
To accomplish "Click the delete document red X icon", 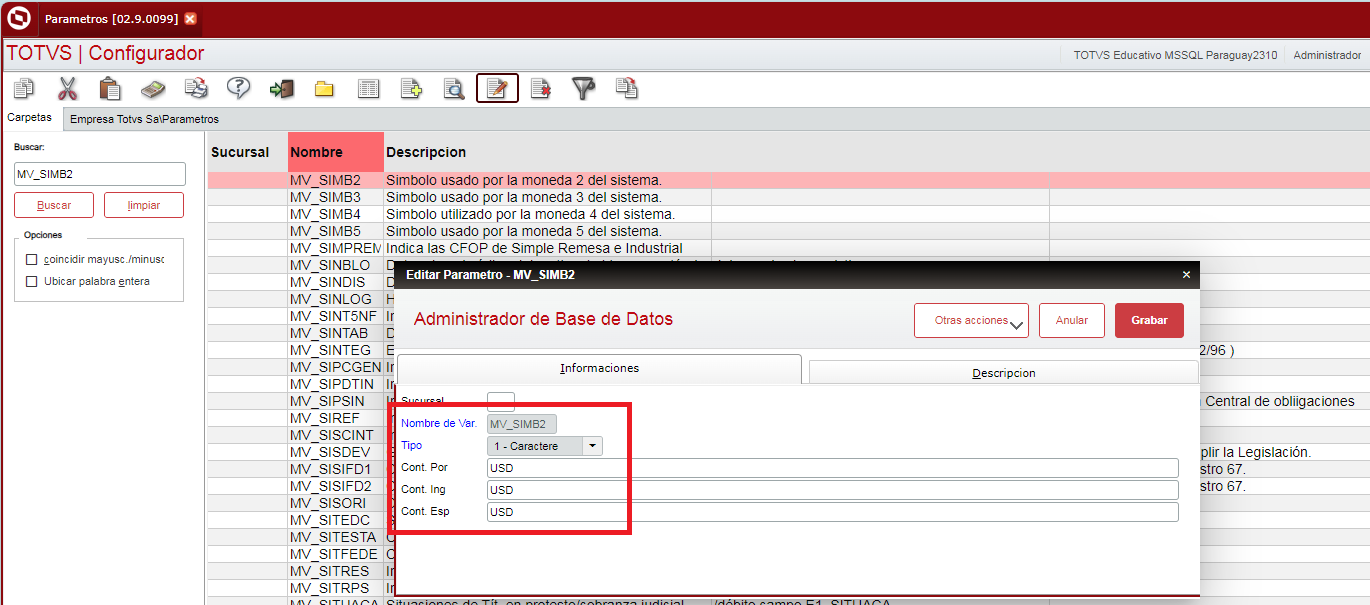I will point(540,89).
